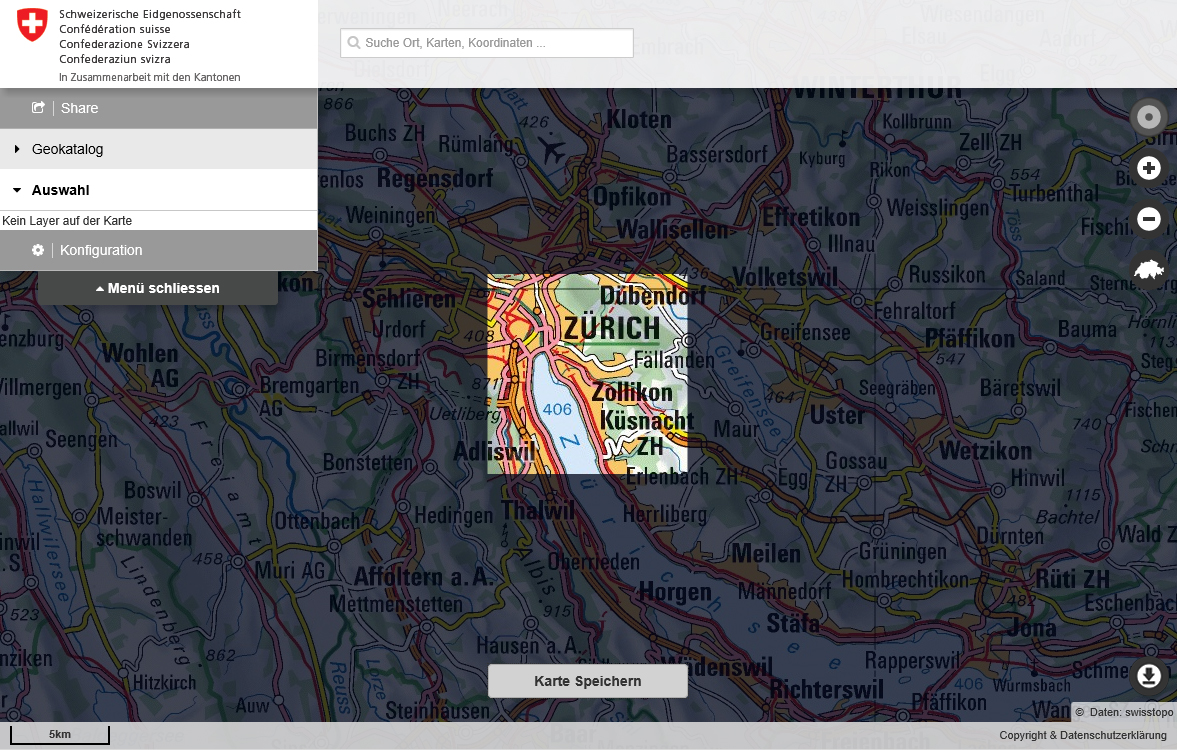1177x750 pixels.
Task: Click the download offline map icon
Action: [x=1148, y=676]
